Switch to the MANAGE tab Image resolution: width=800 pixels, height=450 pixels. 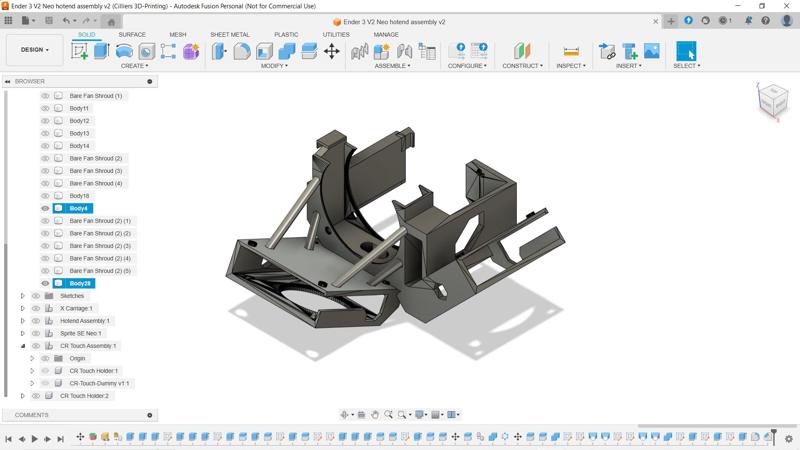tap(386, 34)
